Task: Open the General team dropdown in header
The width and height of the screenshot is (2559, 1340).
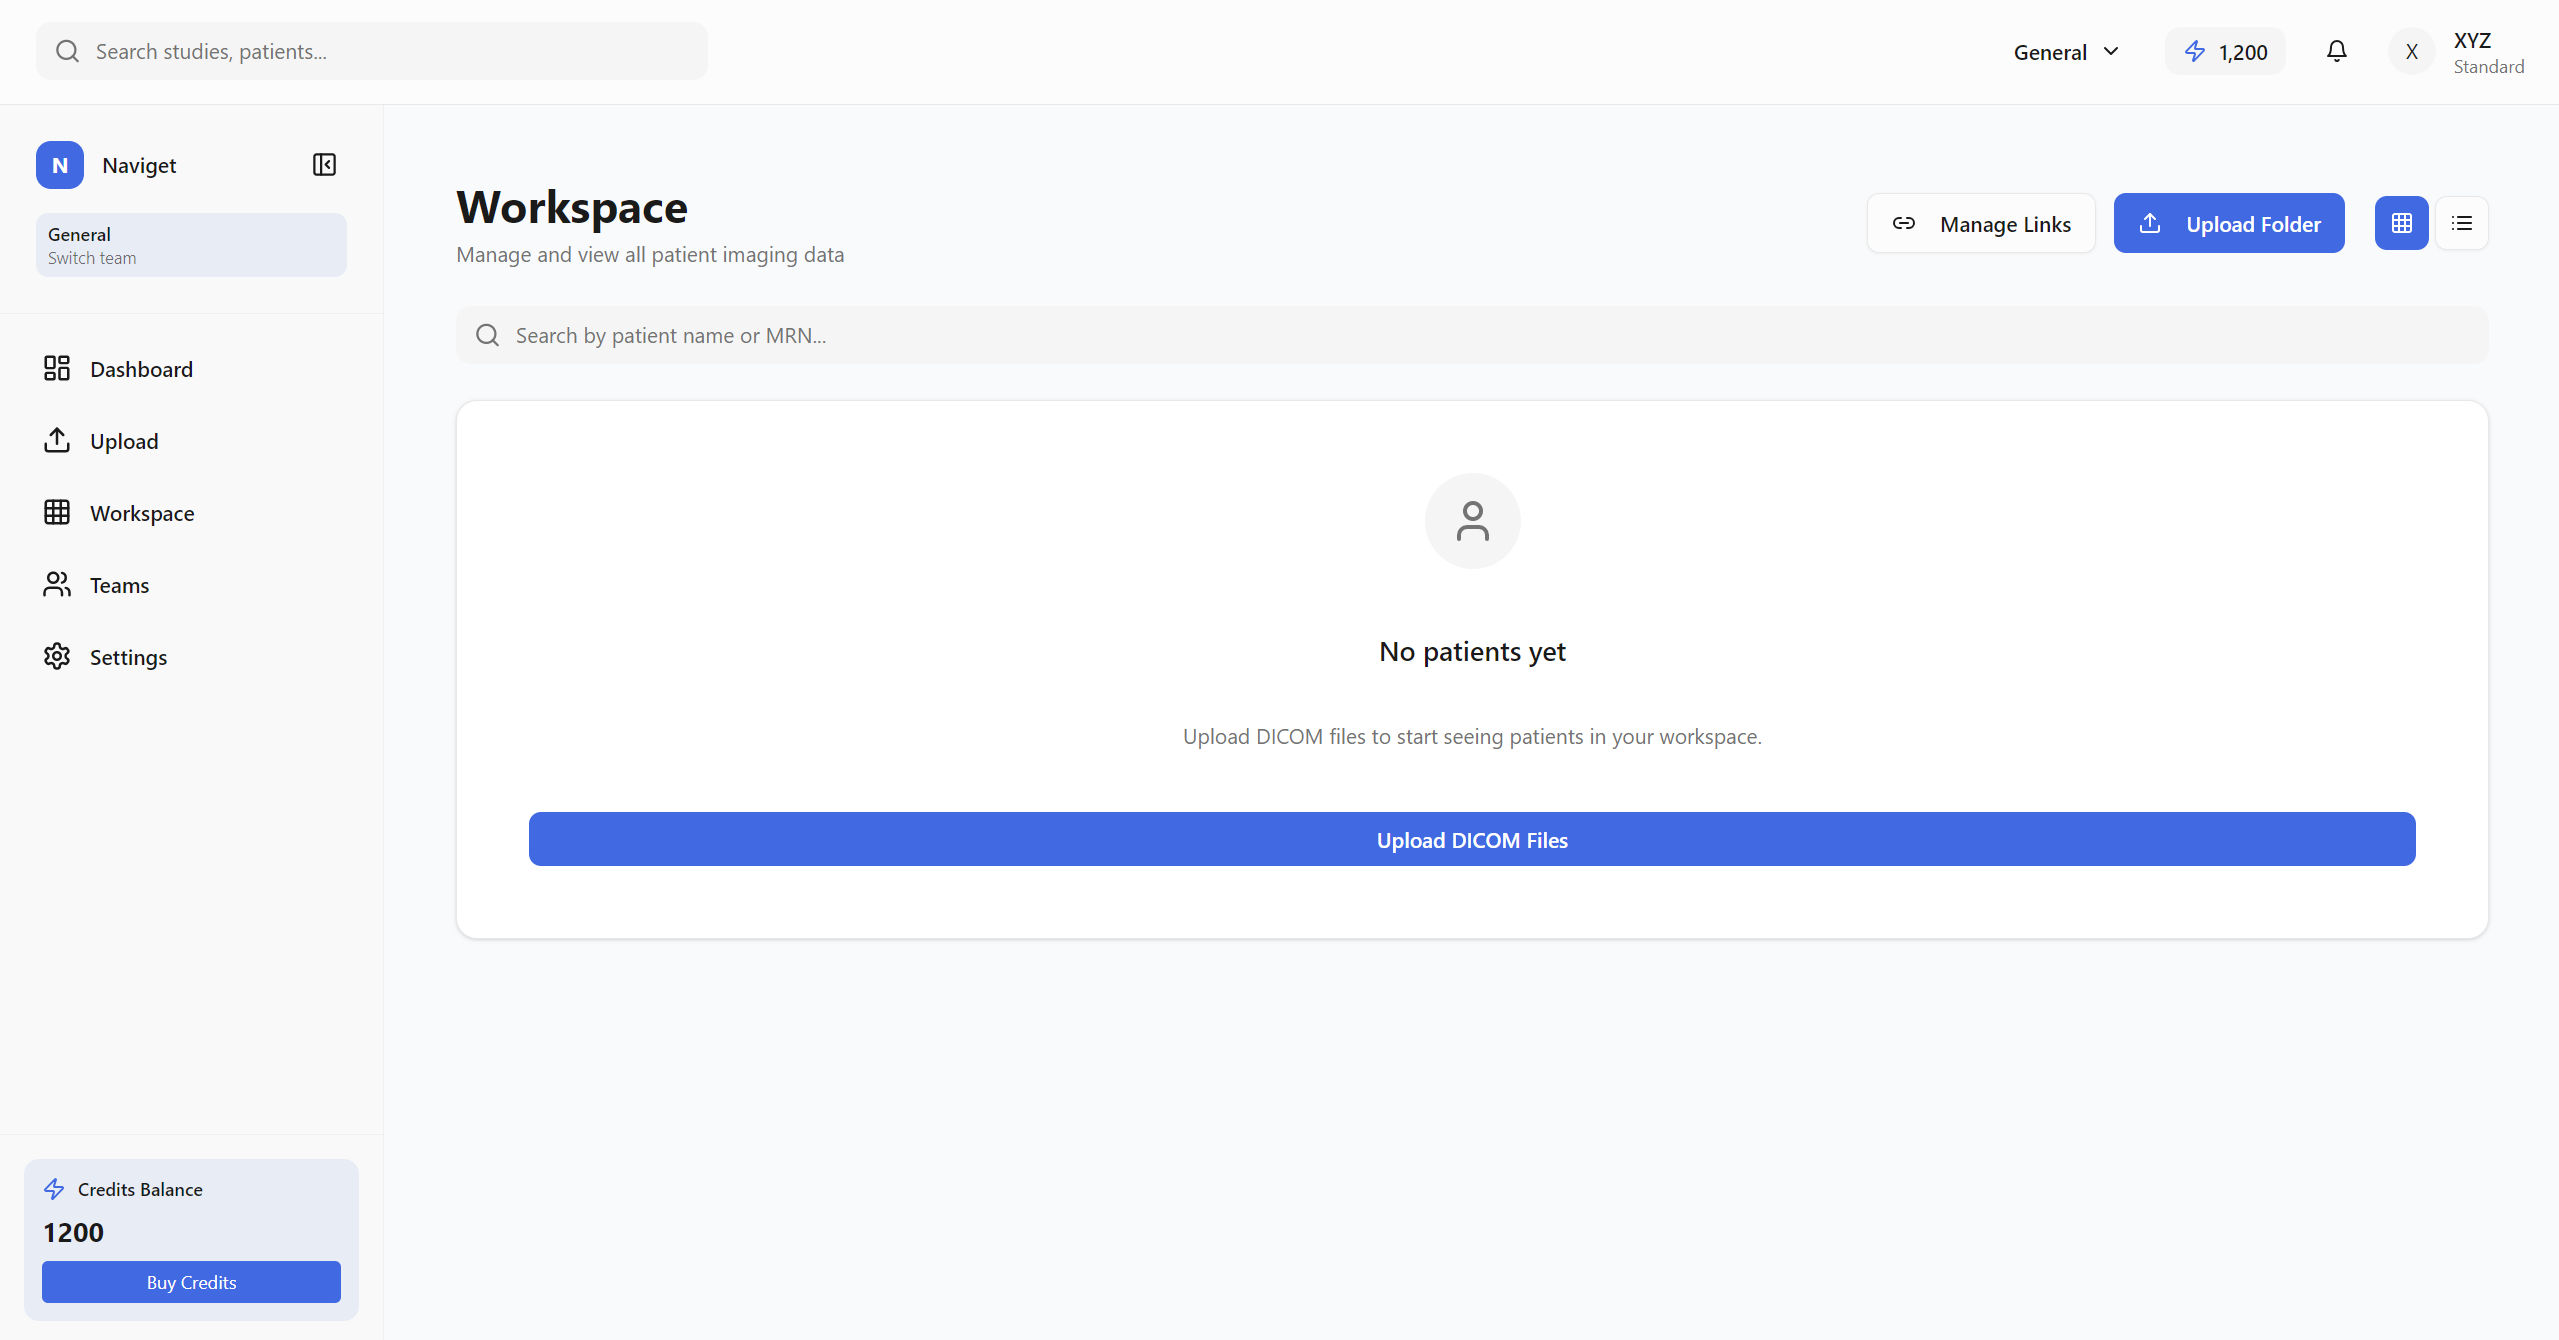Action: 2066,52
